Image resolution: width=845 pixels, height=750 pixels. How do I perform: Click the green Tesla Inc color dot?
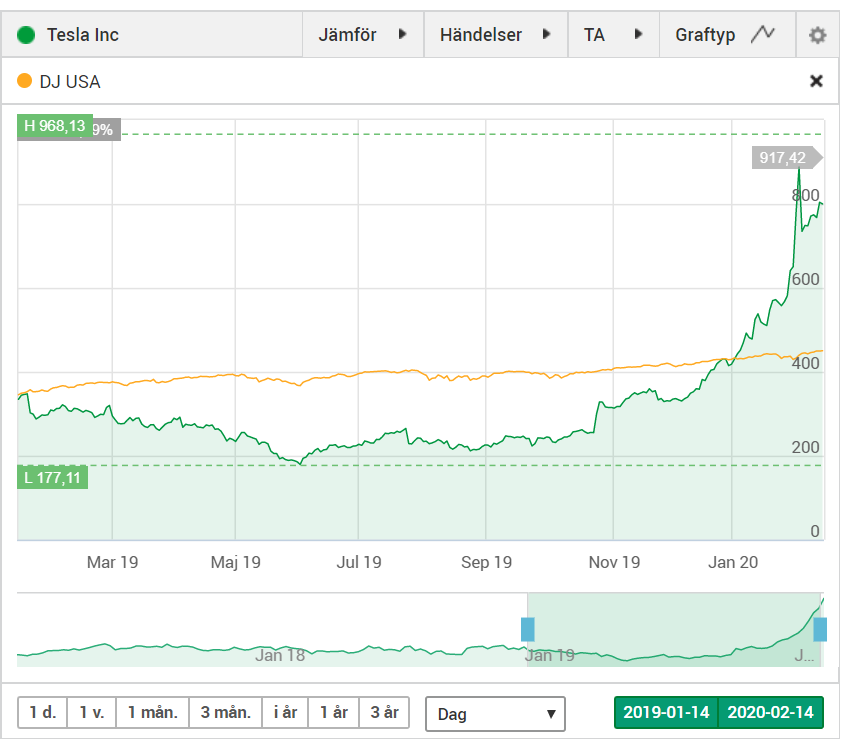(x=26, y=35)
